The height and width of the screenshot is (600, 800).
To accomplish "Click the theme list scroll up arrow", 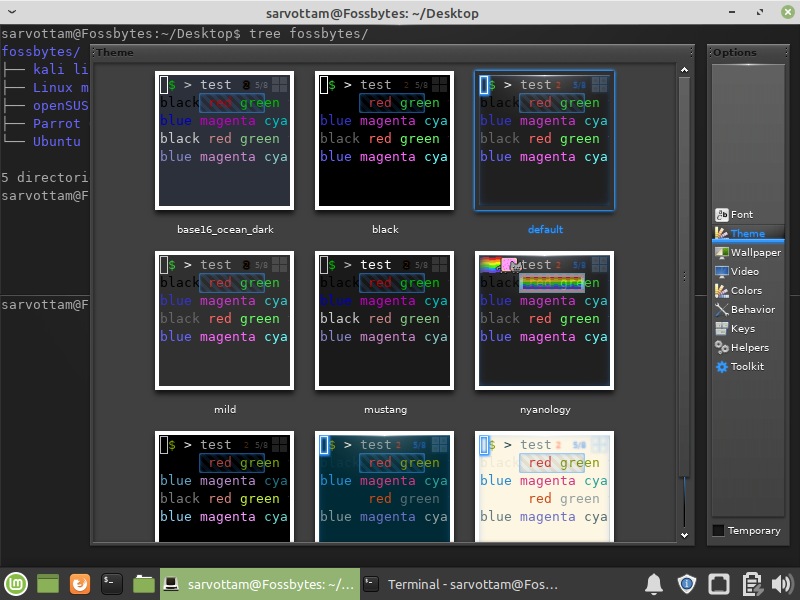I will [685, 70].
